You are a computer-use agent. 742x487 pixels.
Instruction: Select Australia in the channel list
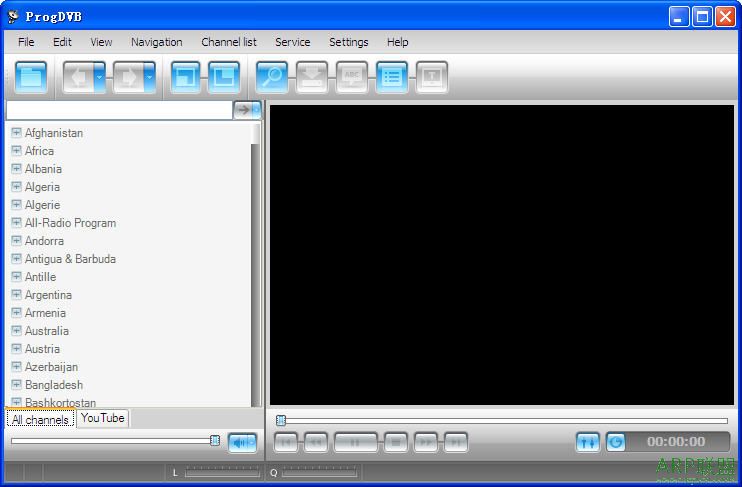click(x=47, y=331)
